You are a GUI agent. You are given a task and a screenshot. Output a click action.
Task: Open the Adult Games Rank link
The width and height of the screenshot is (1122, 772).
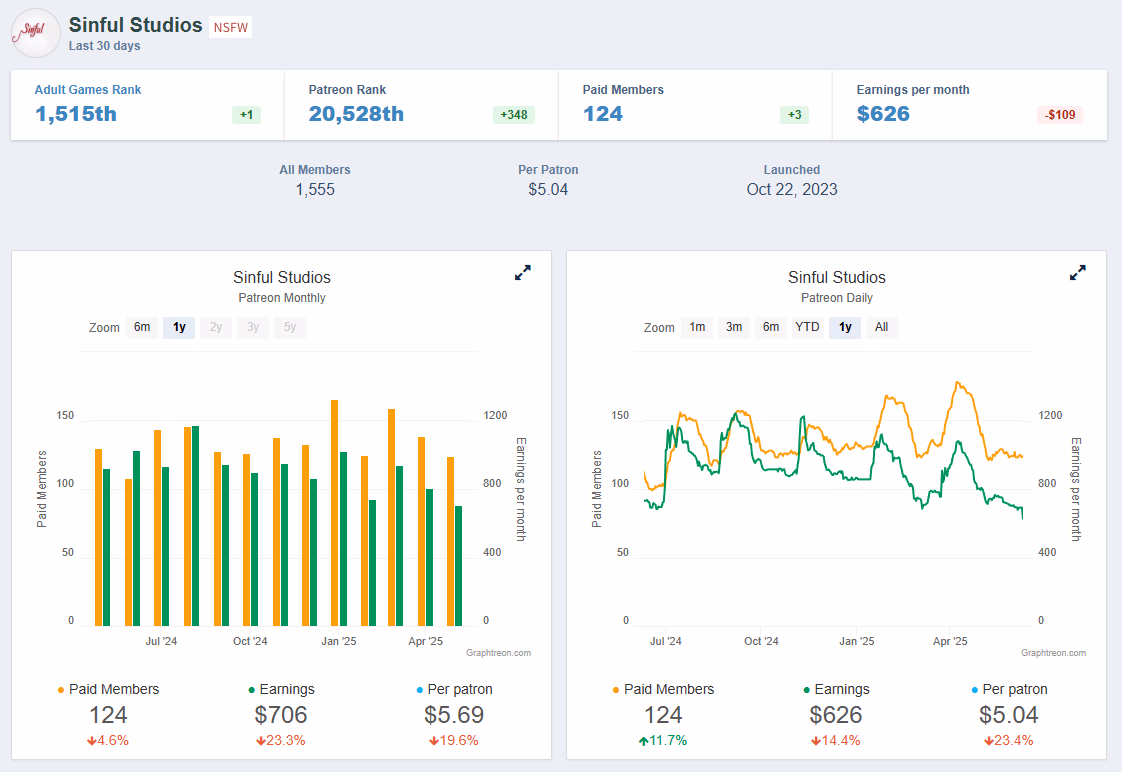tap(88, 90)
